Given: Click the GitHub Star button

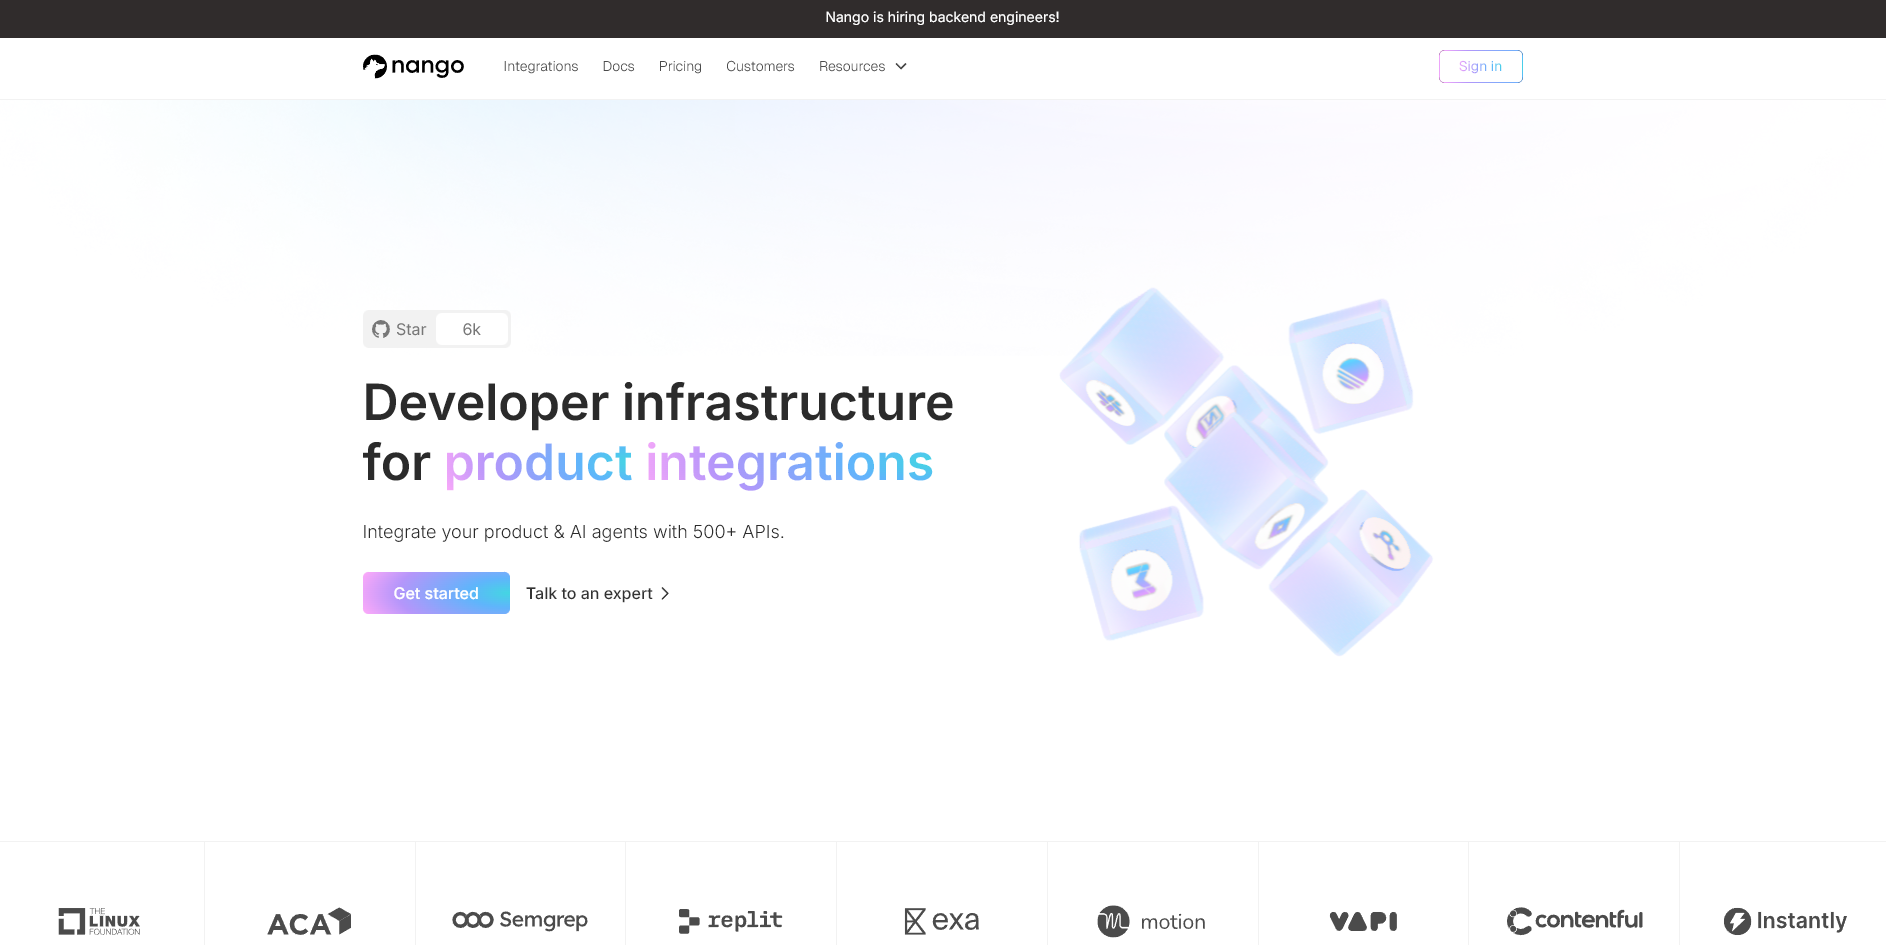Looking at the screenshot, I should click(x=400, y=329).
